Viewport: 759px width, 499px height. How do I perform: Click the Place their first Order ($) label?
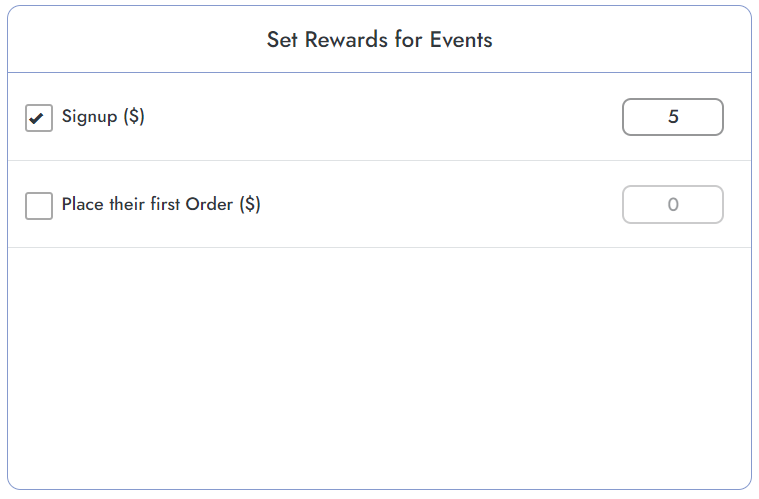[161, 204]
